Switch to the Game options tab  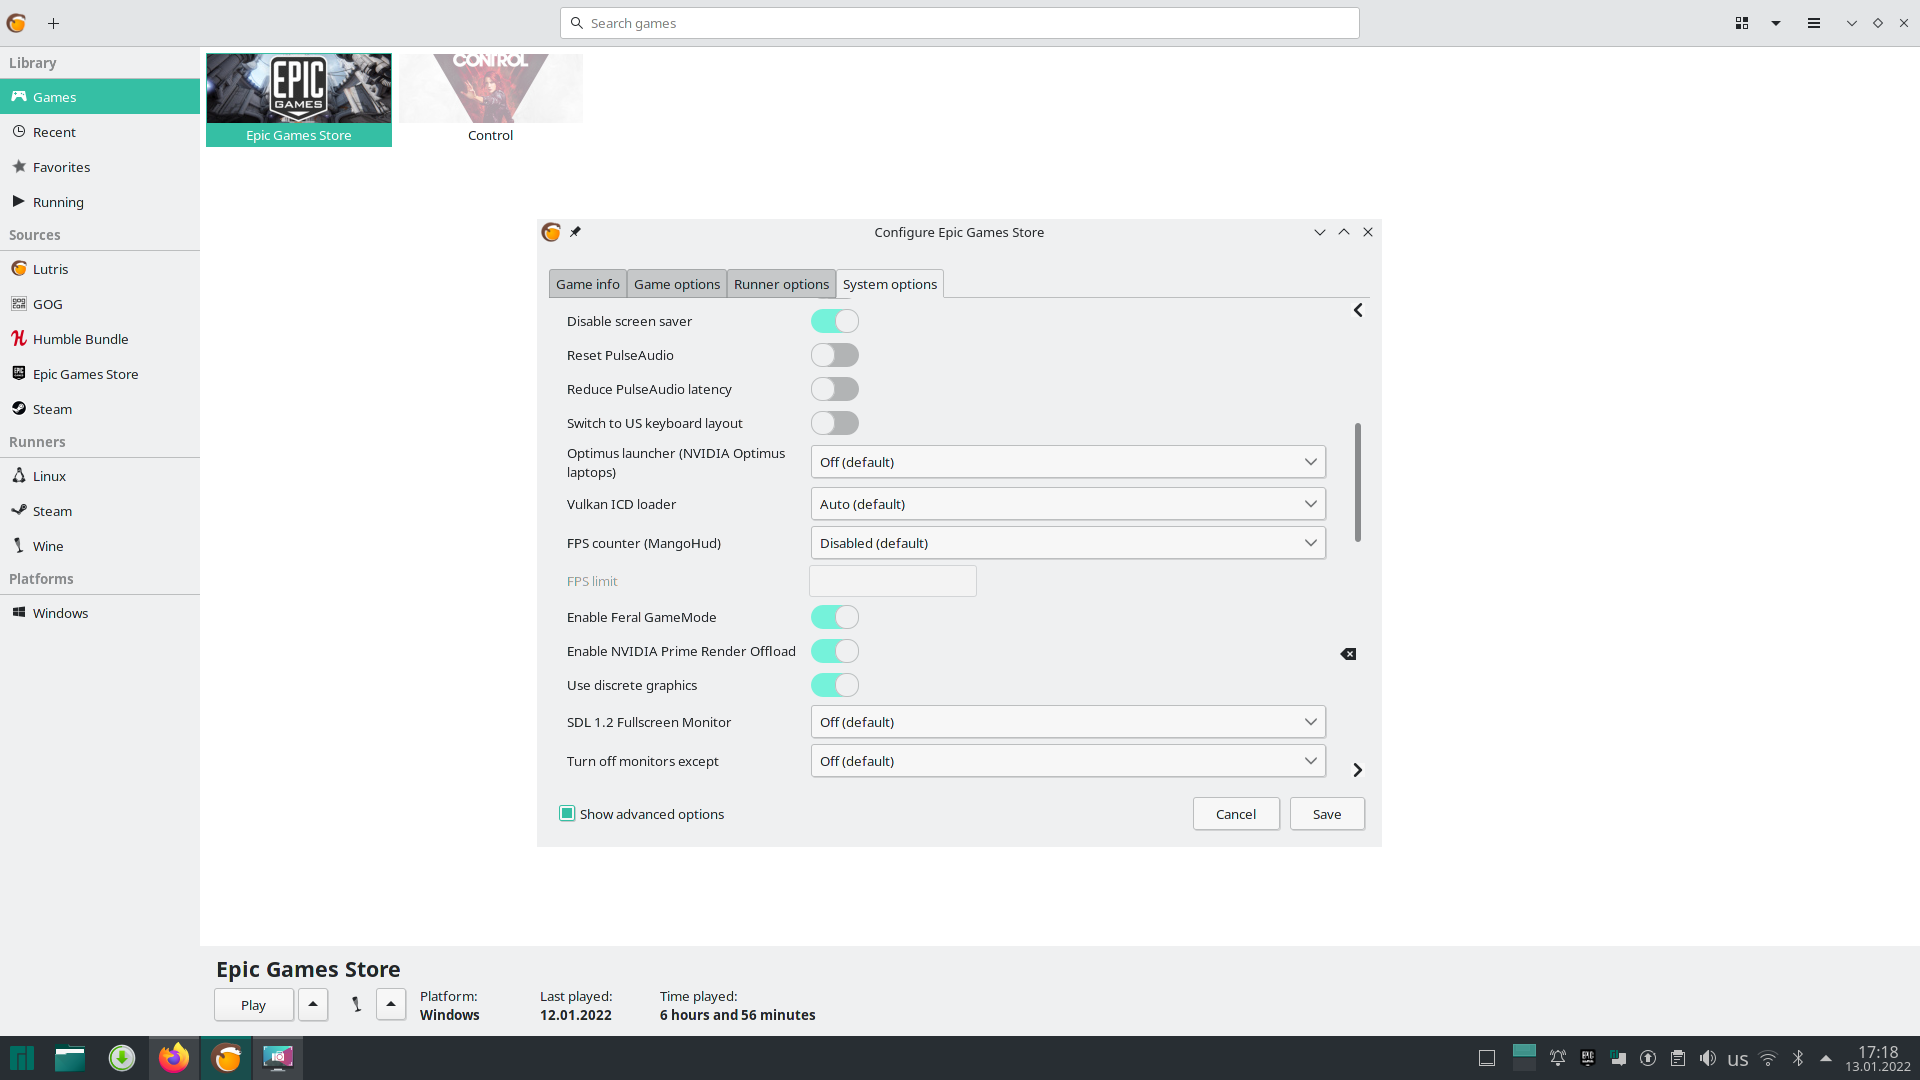point(676,284)
